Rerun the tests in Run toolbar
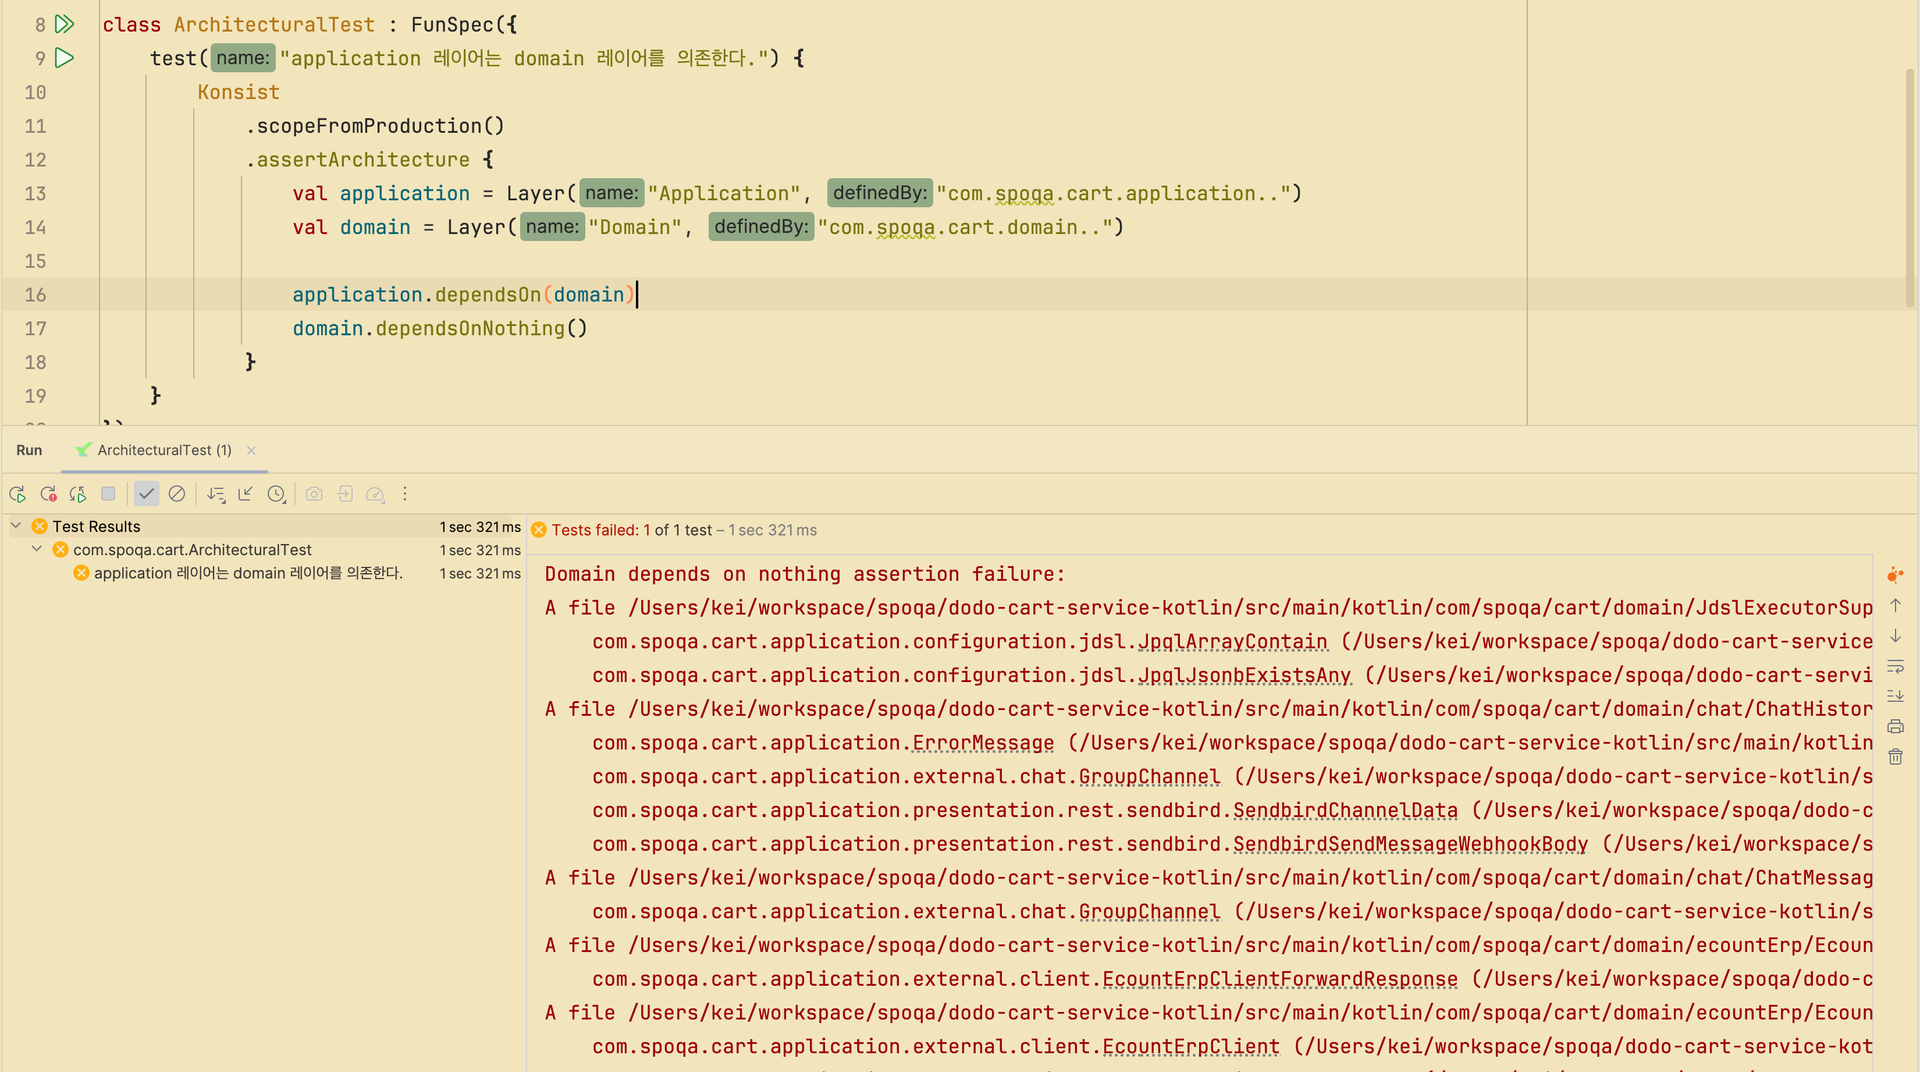The width and height of the screenshot is (1920, 1072). coord(17,494)
